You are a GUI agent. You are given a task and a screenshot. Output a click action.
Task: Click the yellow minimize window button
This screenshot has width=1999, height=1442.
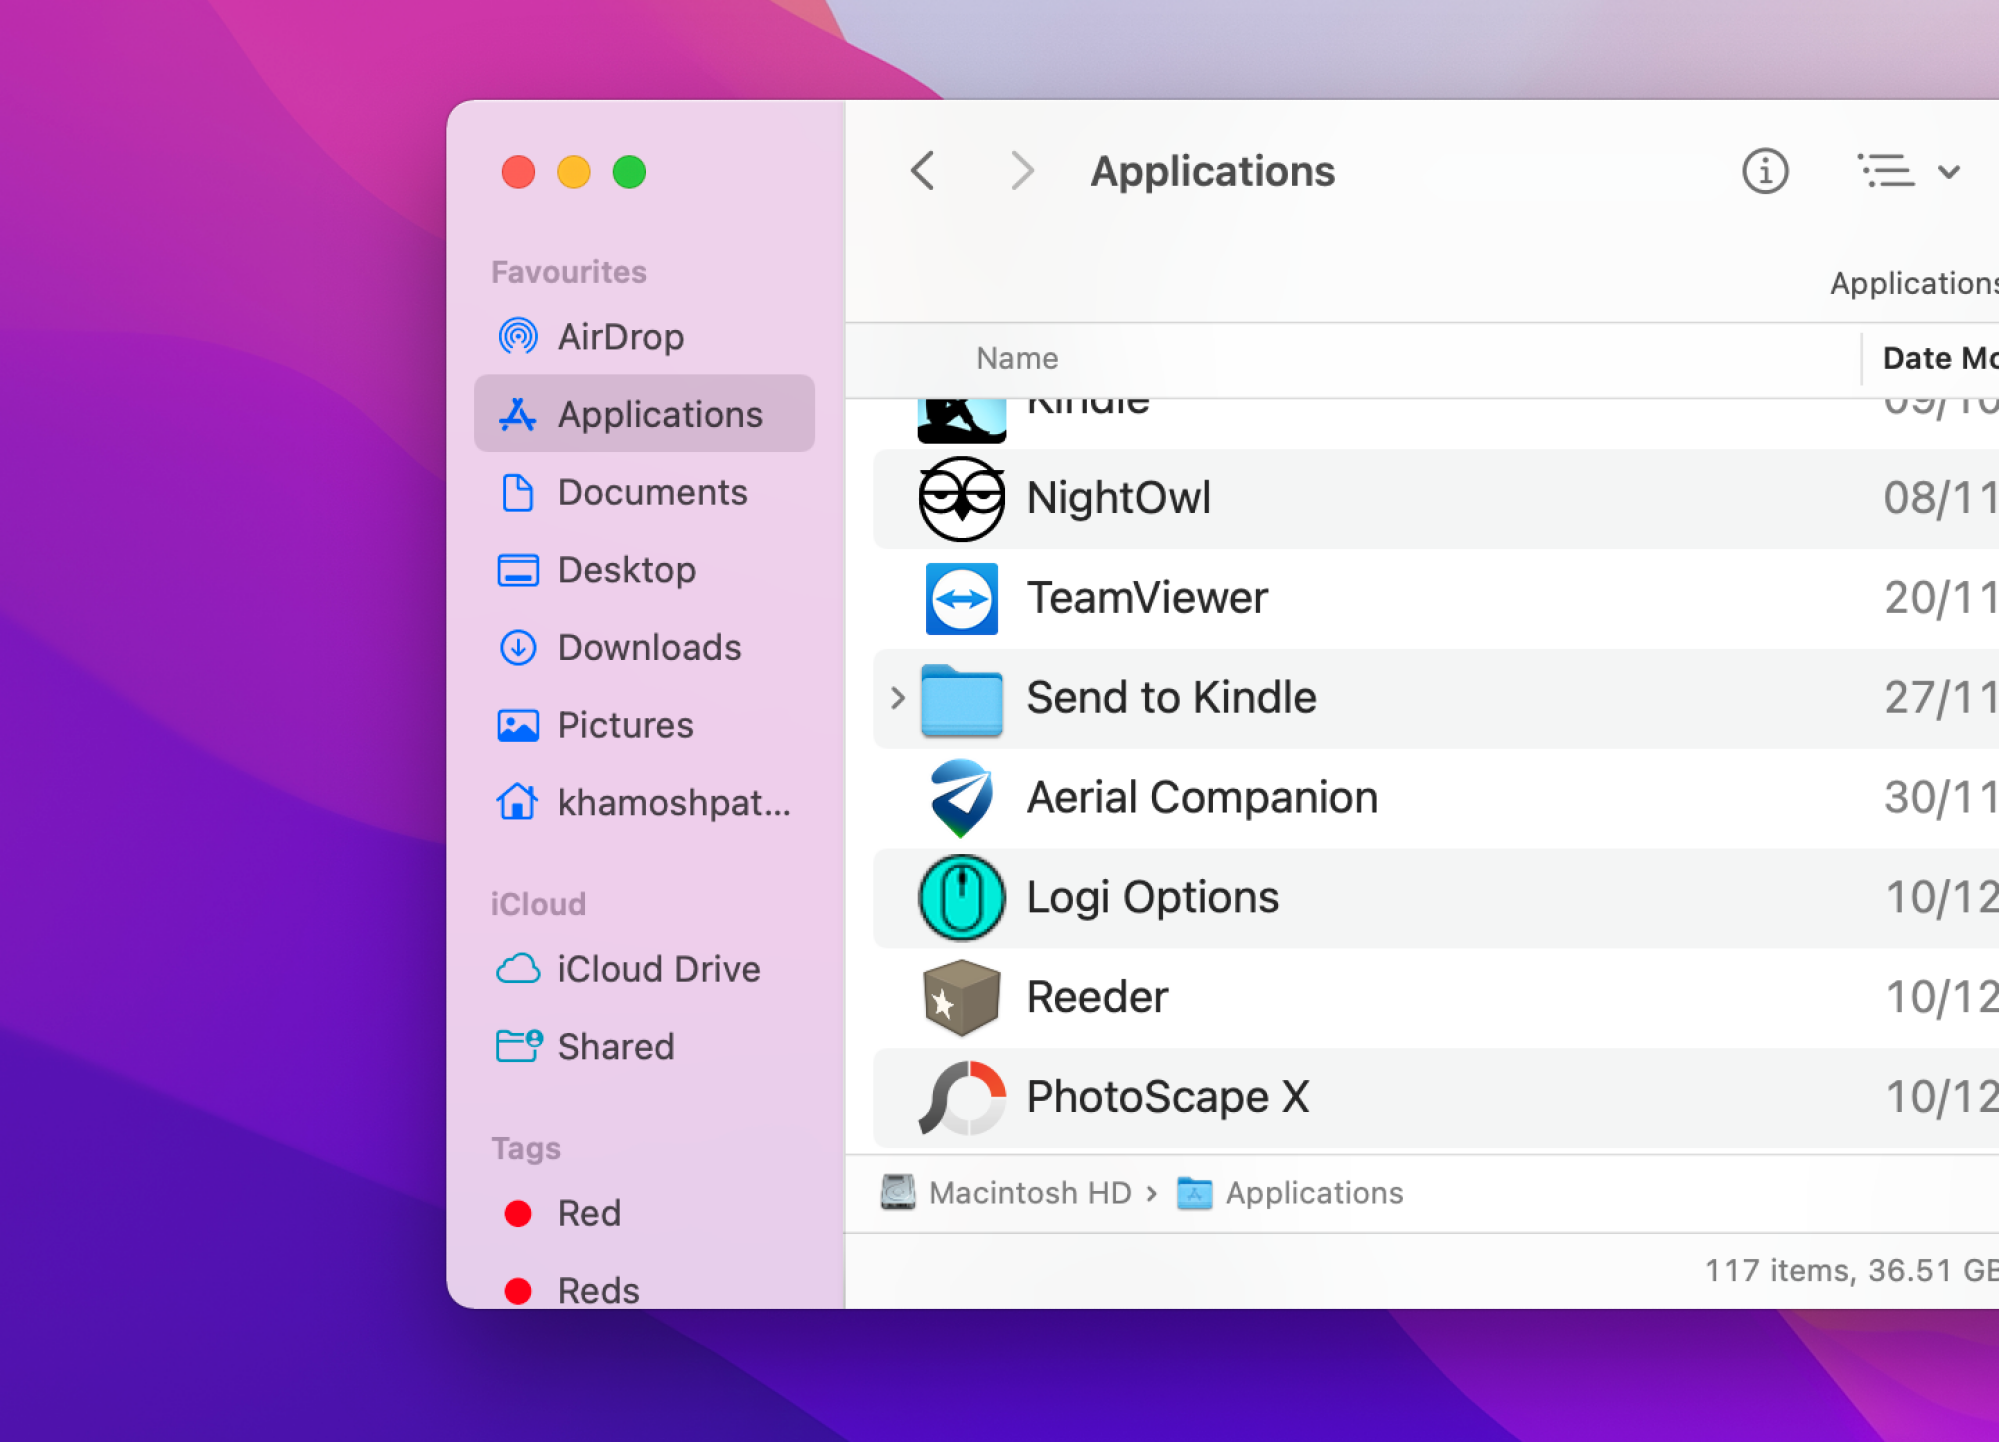coord(573,172)
